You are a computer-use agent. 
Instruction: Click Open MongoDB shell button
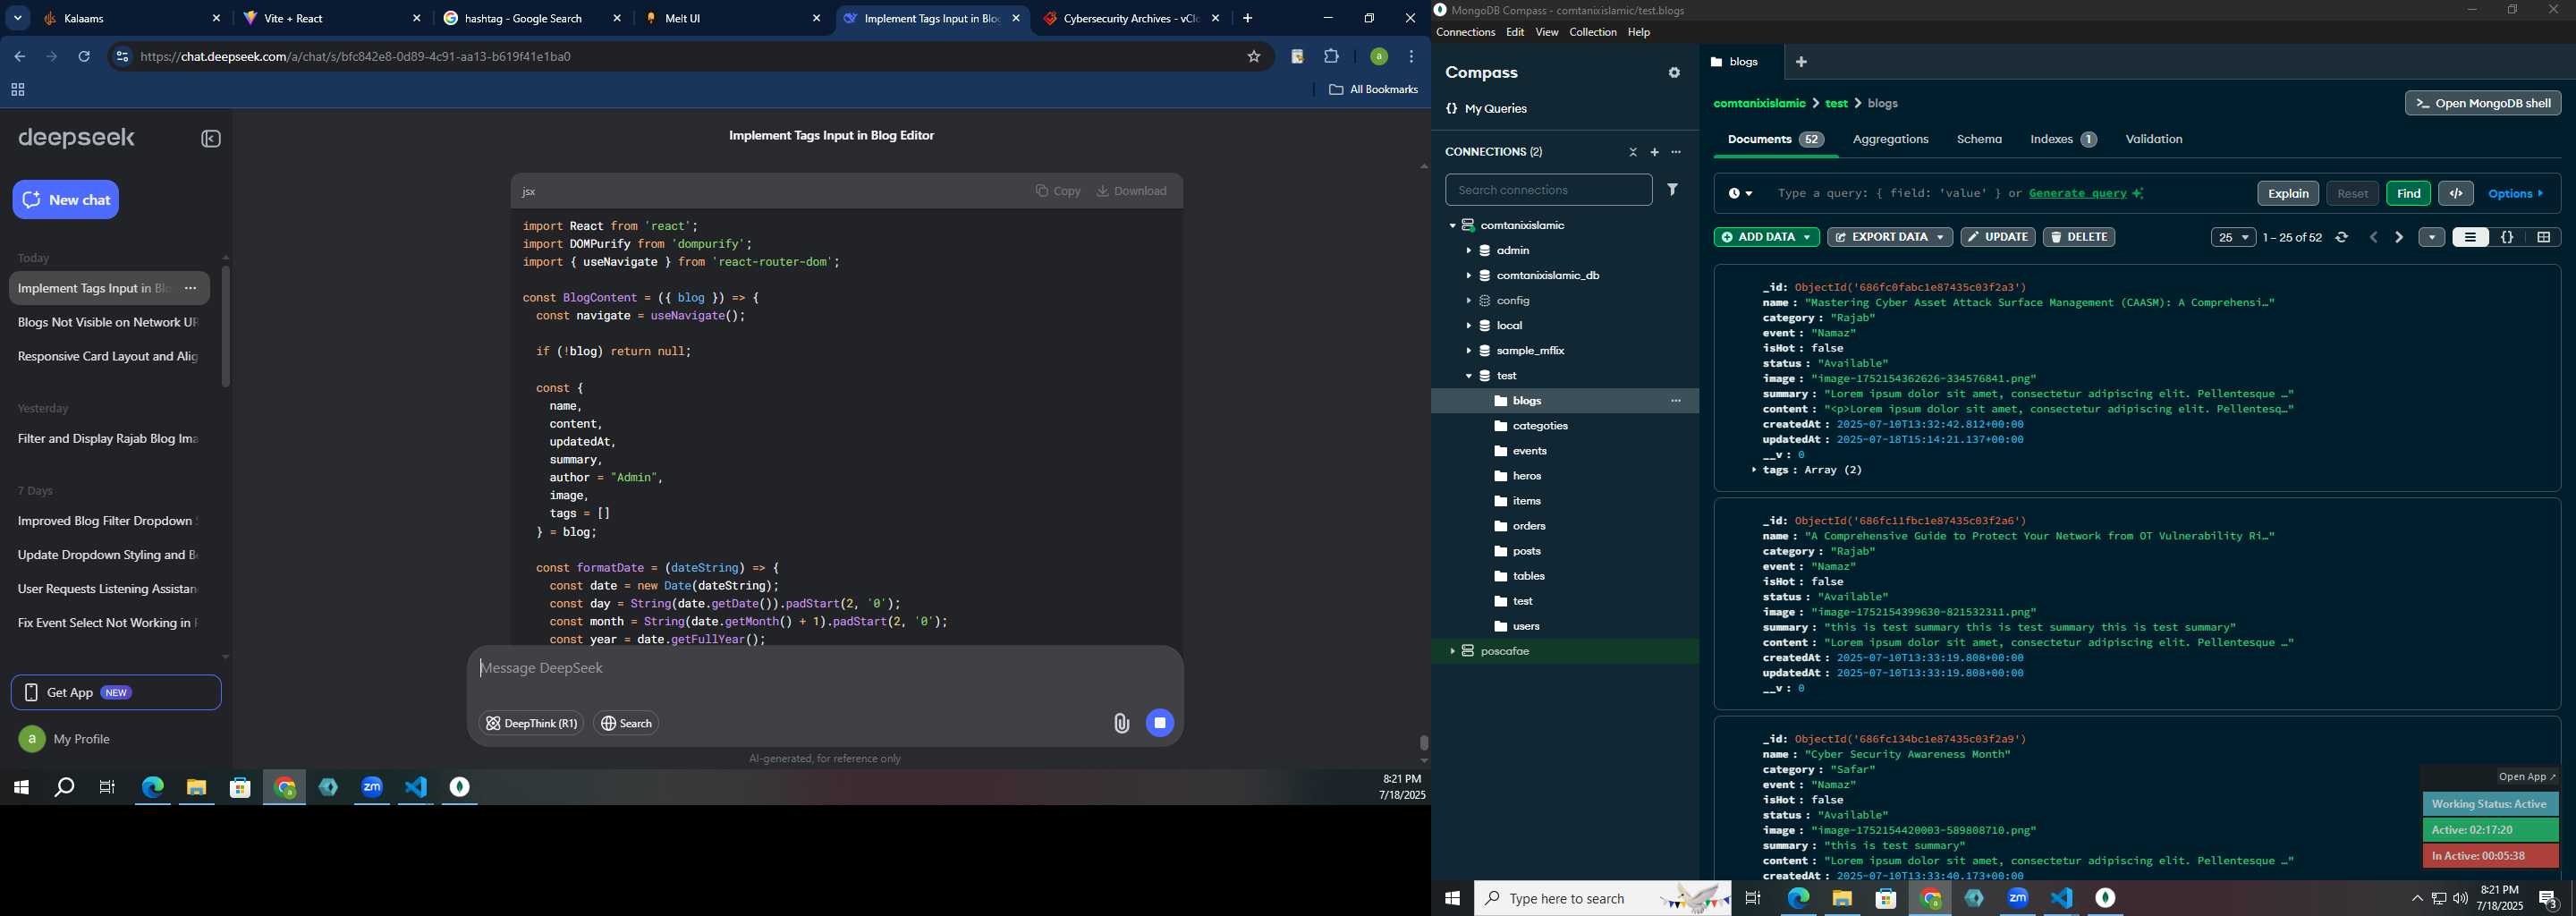2482,103
